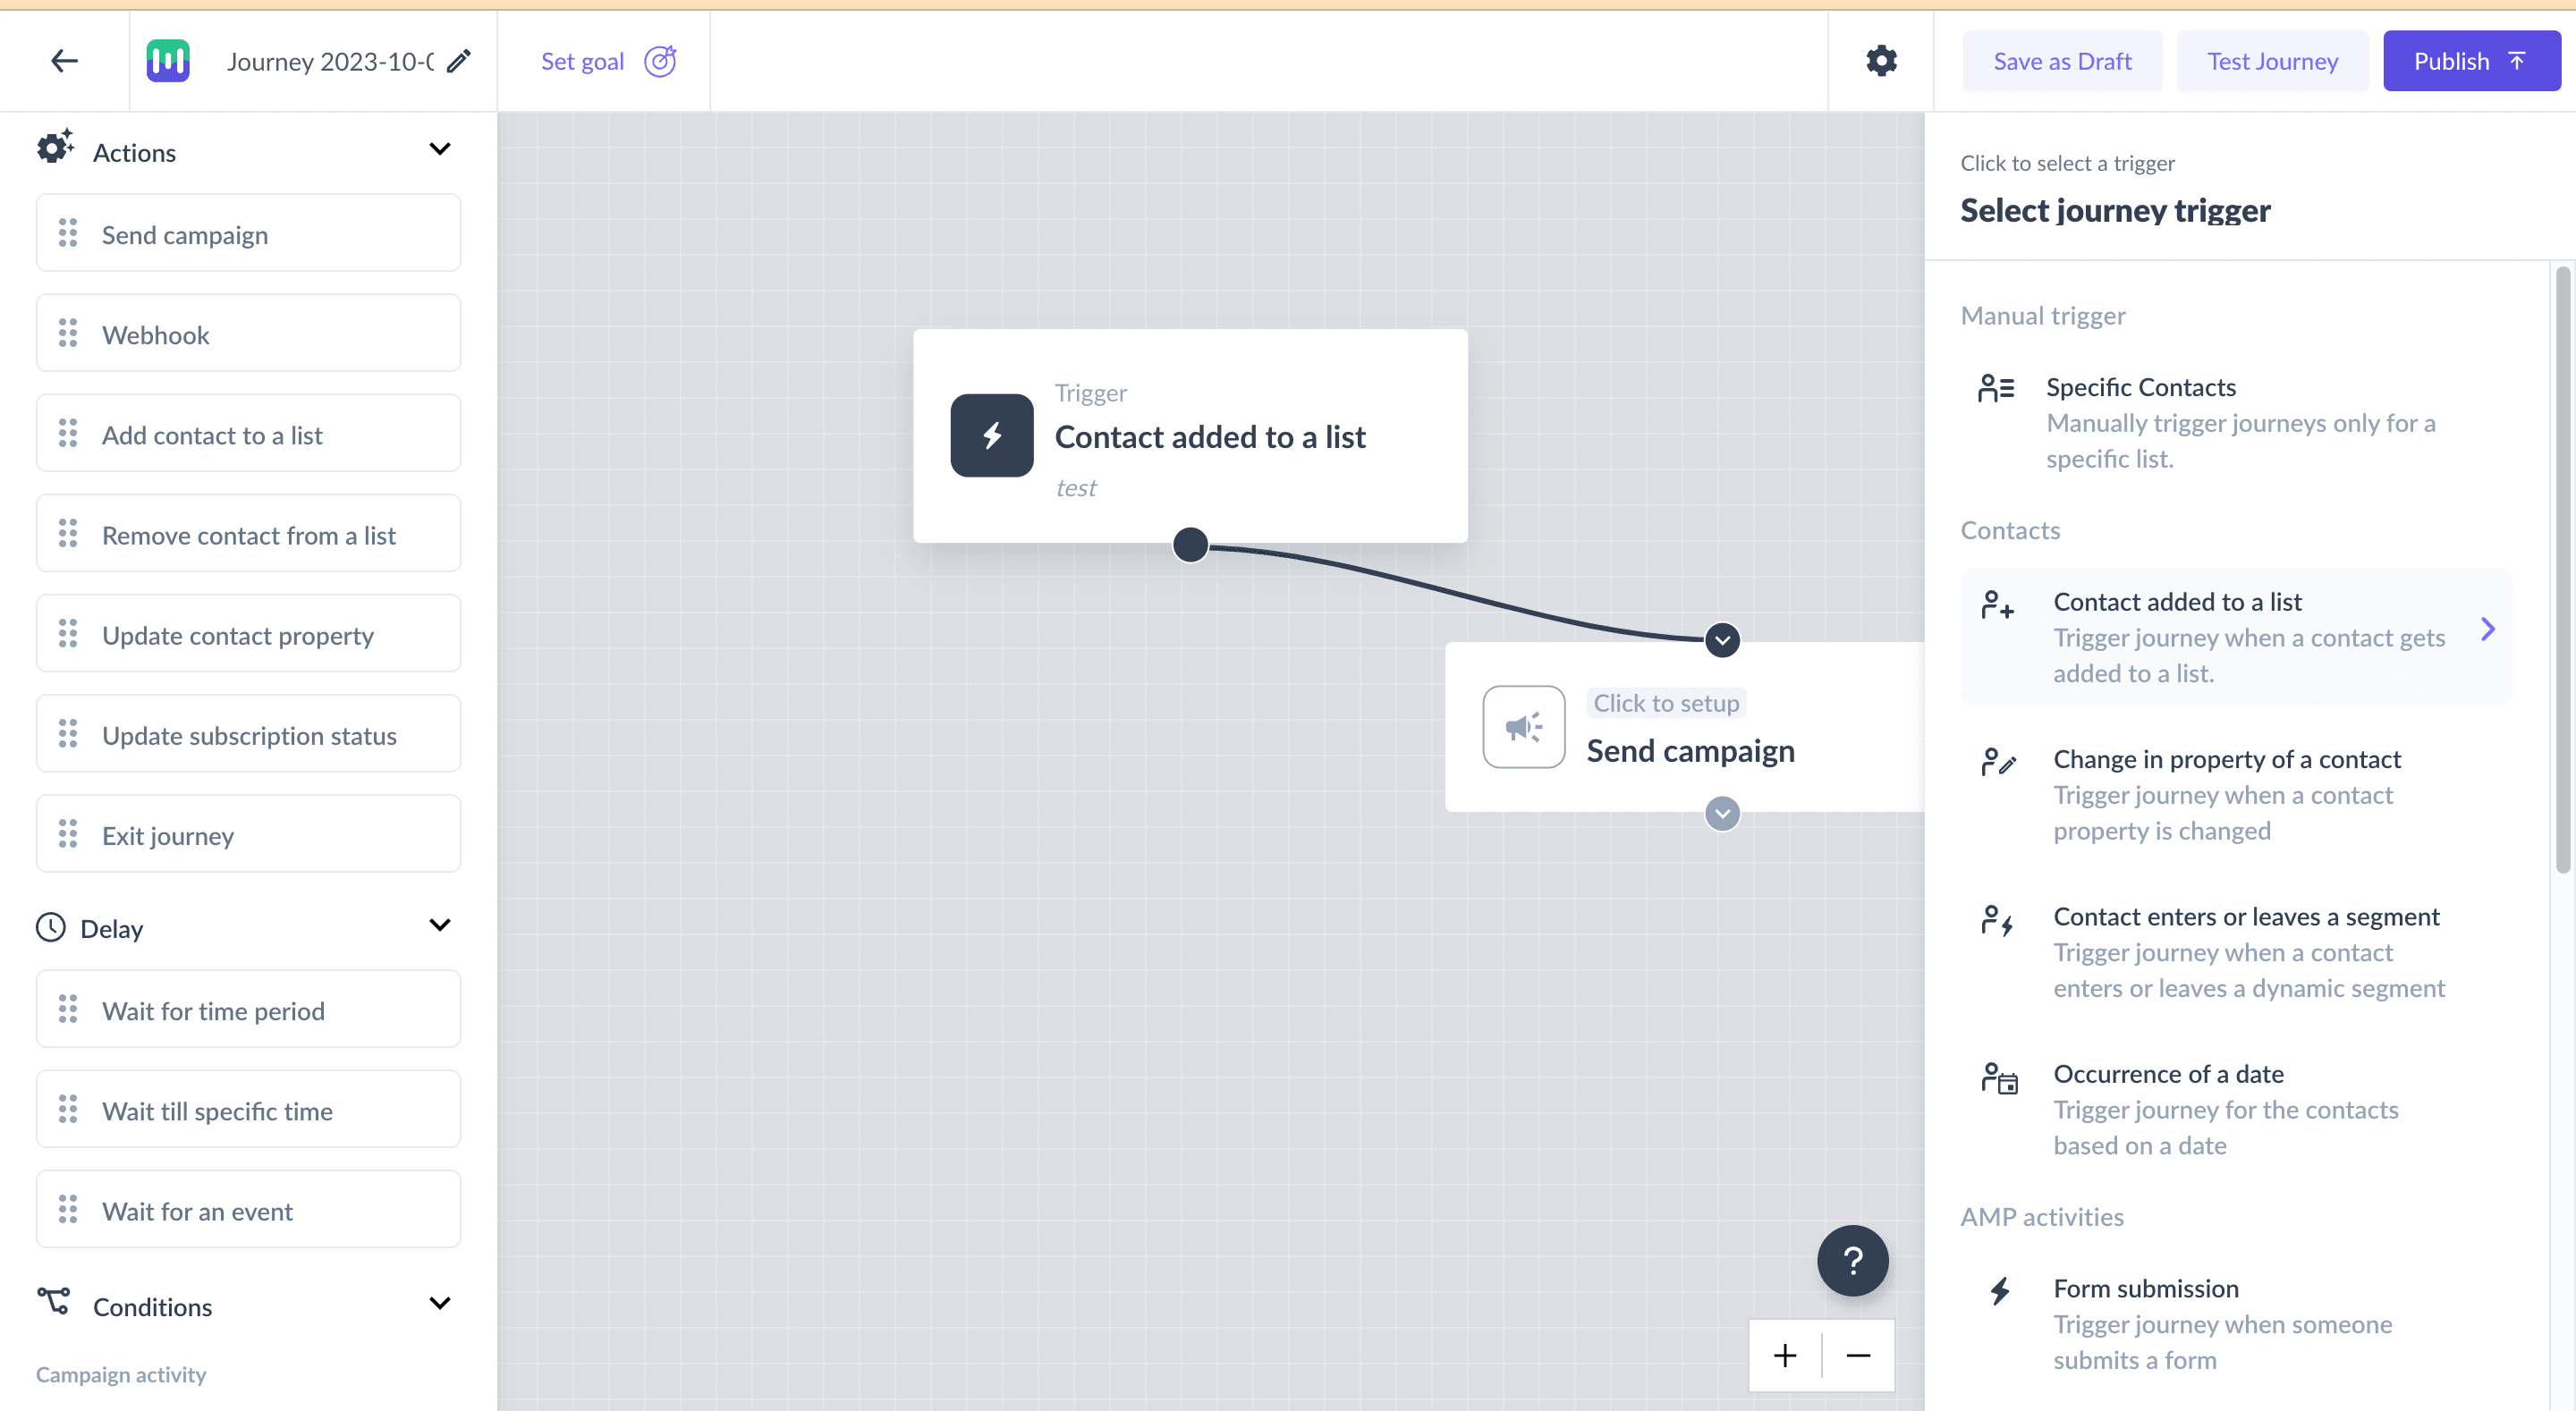The width and height of the screenshot is (2576, 1411).
Task: Click the Delay section clock icon
Action: [x=51, y=927]
